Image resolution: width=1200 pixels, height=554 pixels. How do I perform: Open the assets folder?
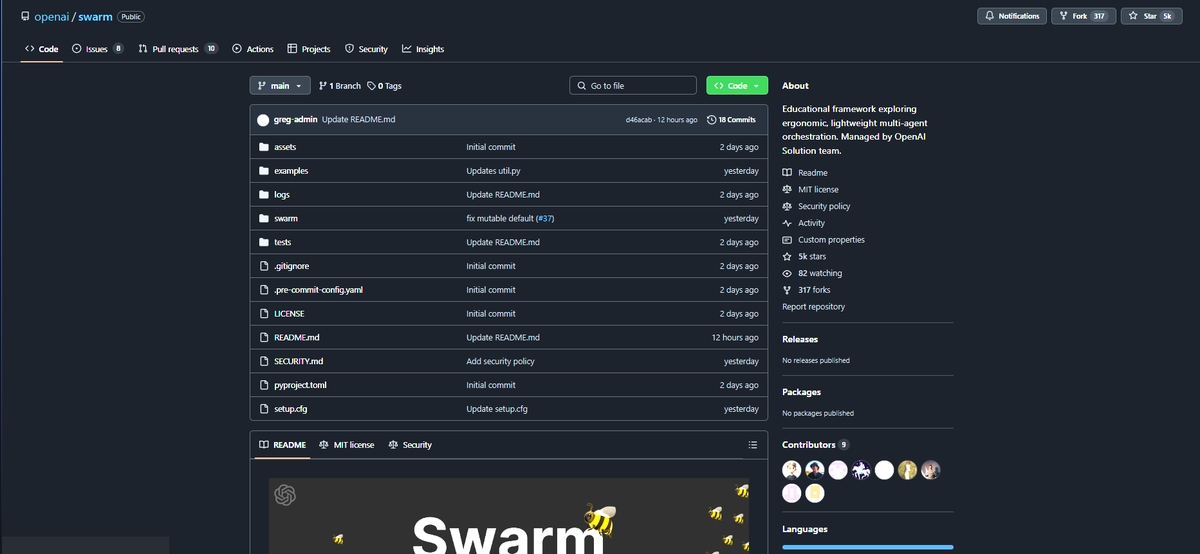284,147
